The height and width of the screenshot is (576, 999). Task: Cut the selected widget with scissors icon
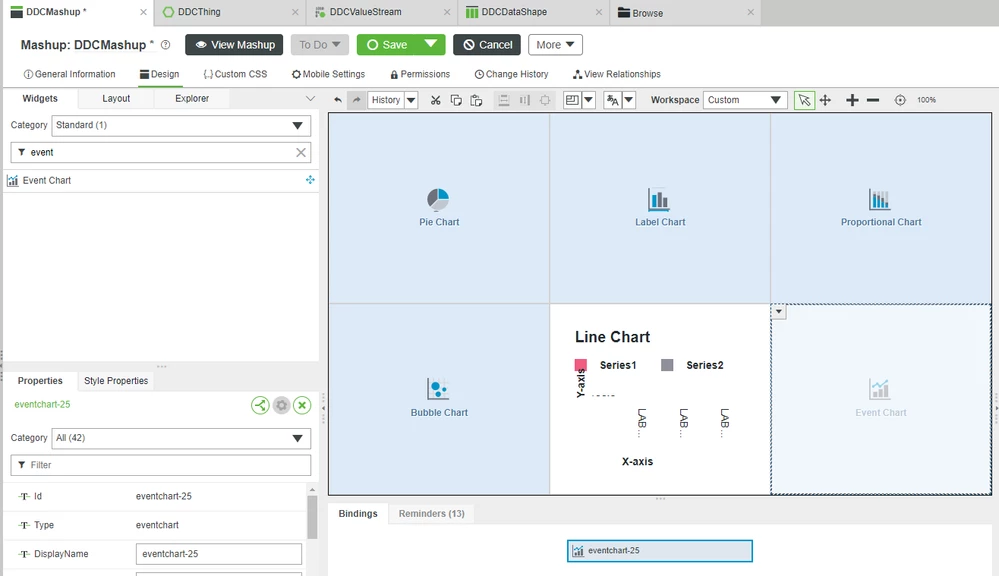(x=436, y=100)
